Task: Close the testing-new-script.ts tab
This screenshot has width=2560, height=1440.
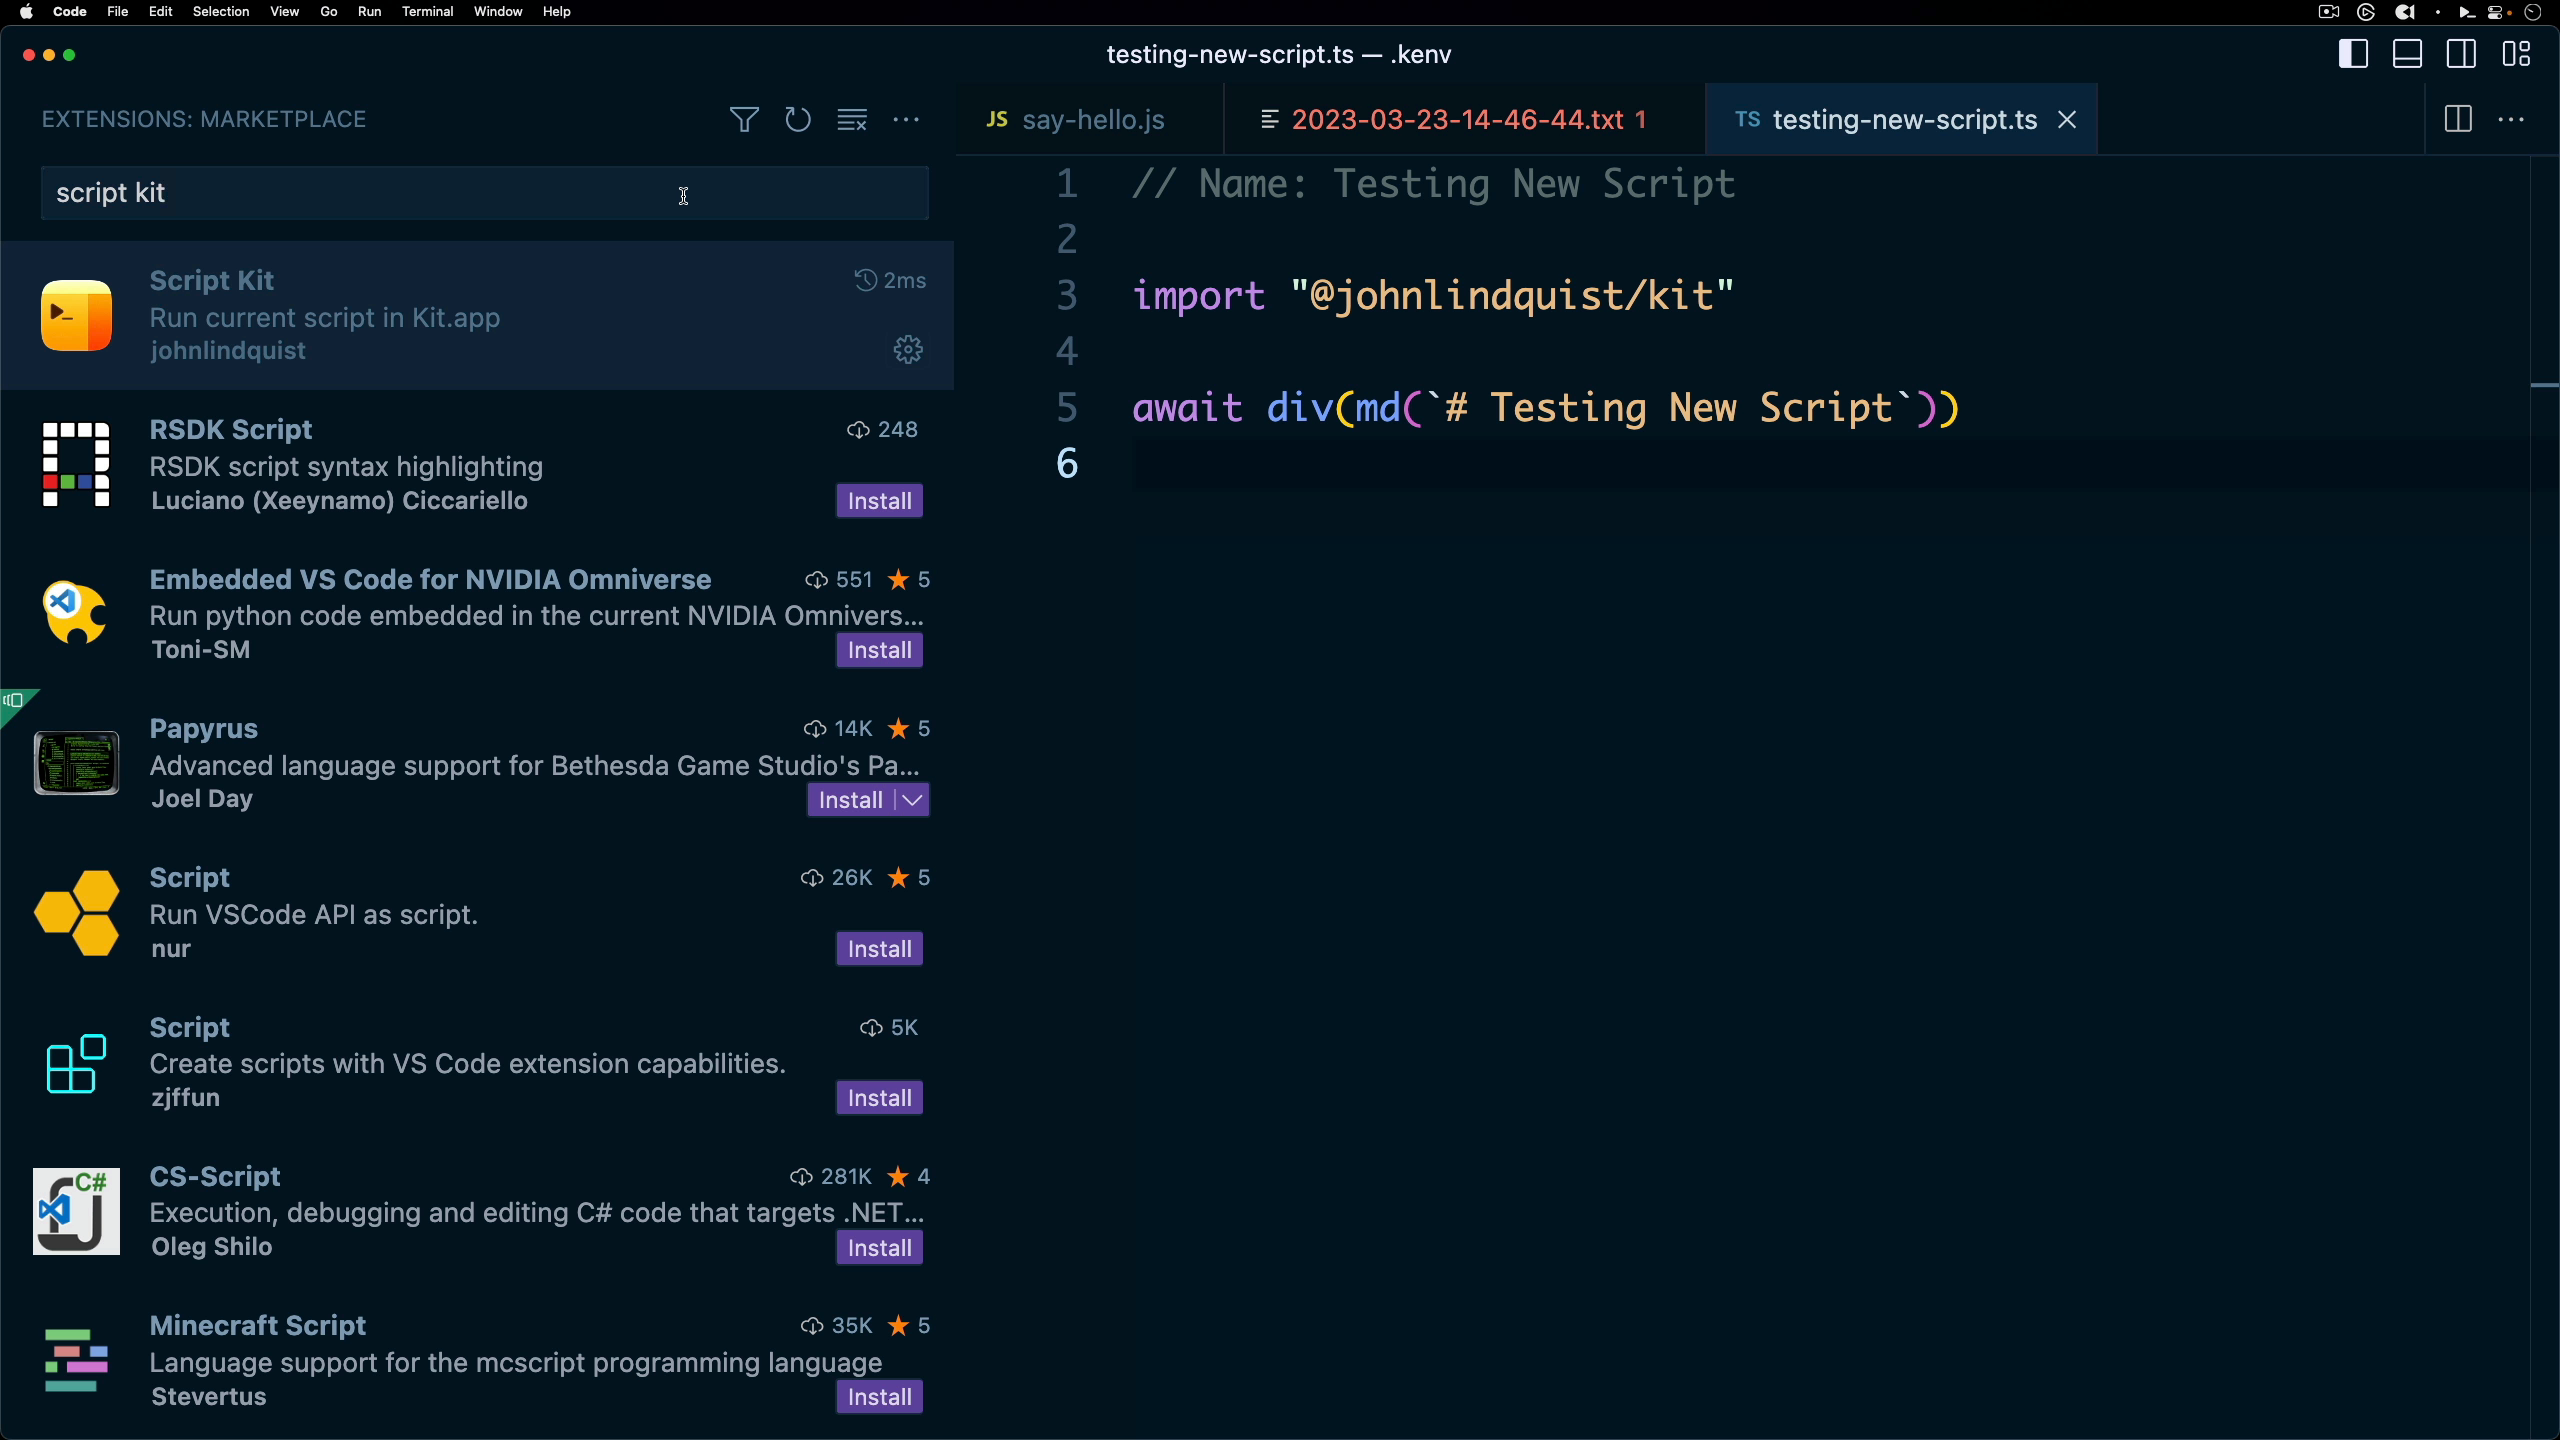Action: point(2067,120)
